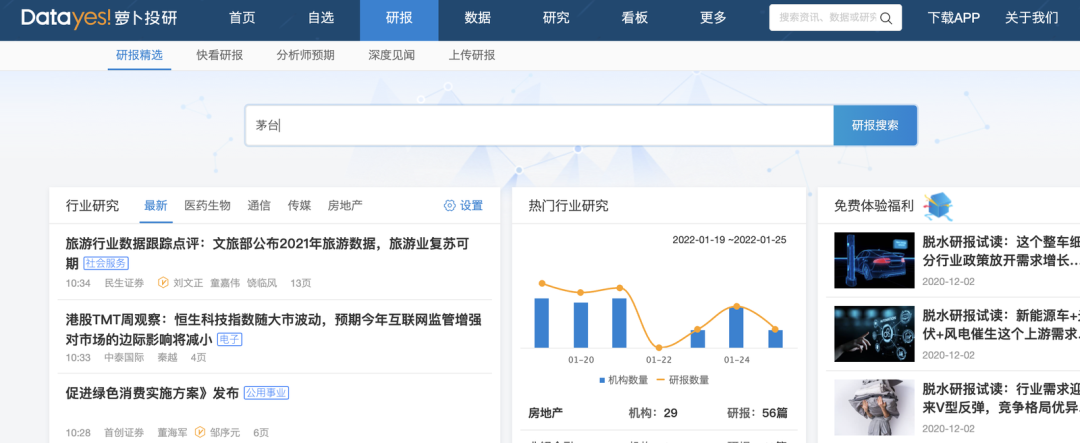Click the 研报搜索 button

(875, 125)
